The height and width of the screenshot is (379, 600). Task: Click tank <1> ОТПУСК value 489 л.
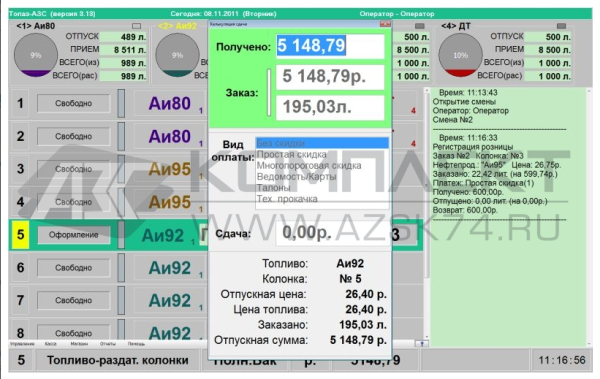pyautogui.click(x=123, y=37)
